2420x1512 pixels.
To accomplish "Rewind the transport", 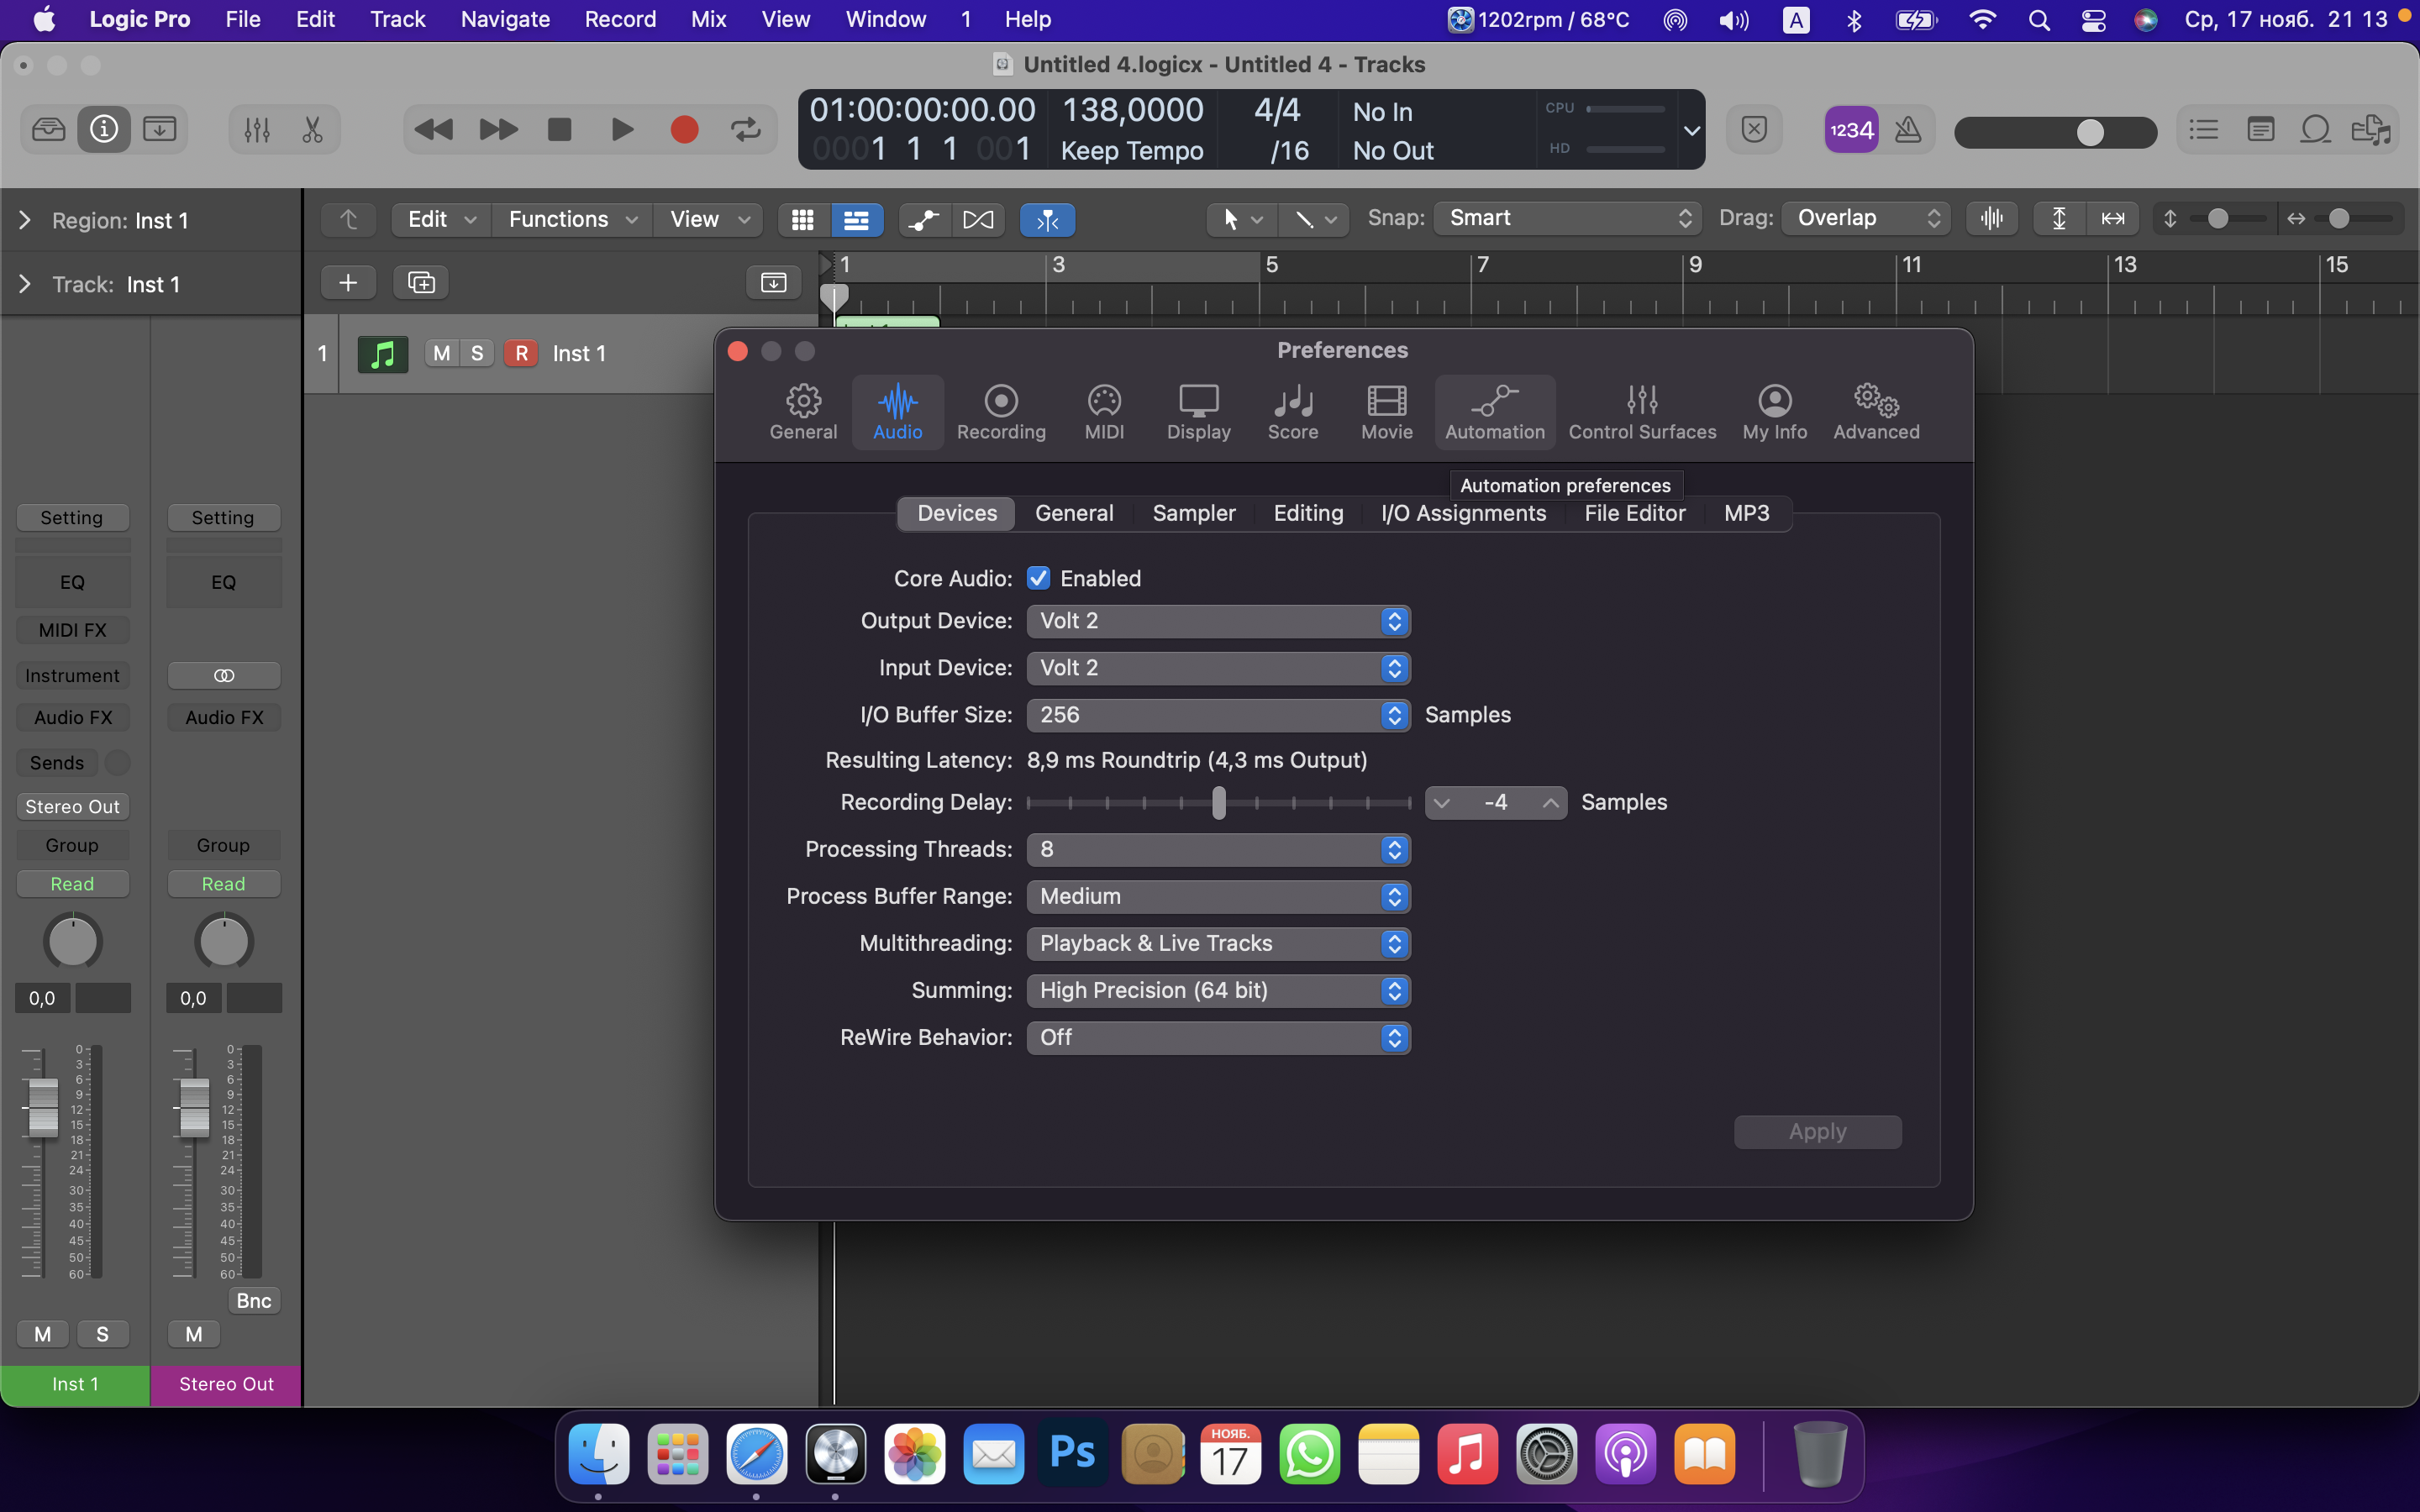I will point(433,129).
